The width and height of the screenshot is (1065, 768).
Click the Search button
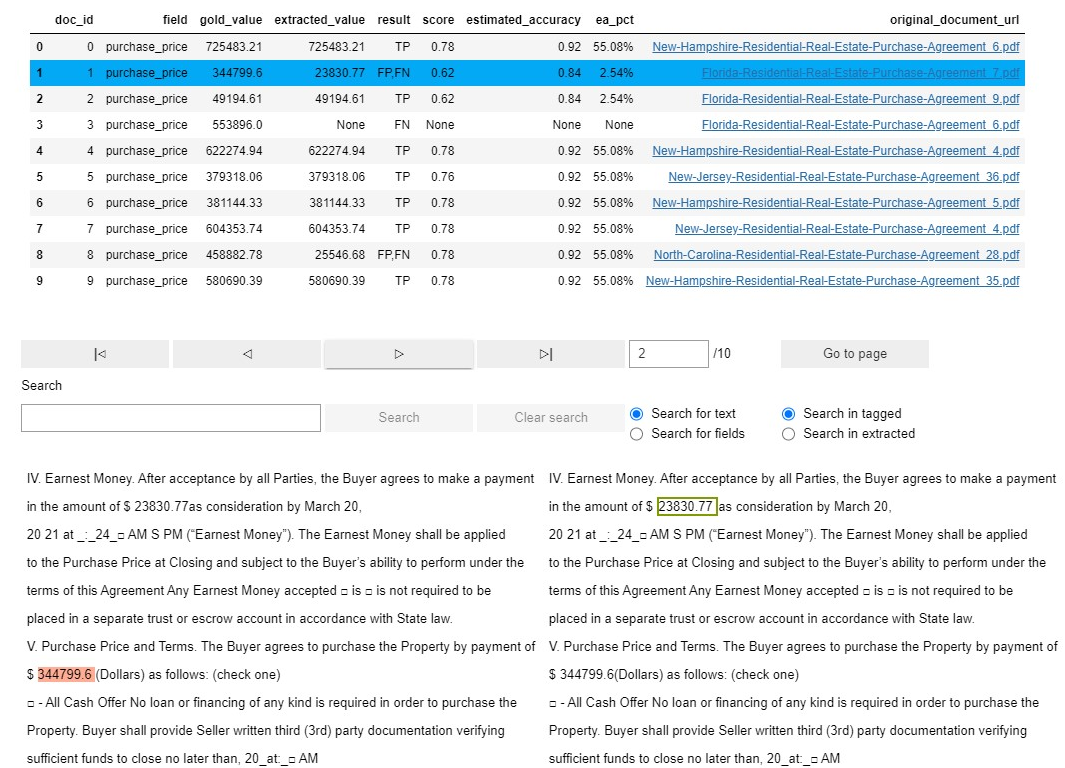(x=399, y=418)
